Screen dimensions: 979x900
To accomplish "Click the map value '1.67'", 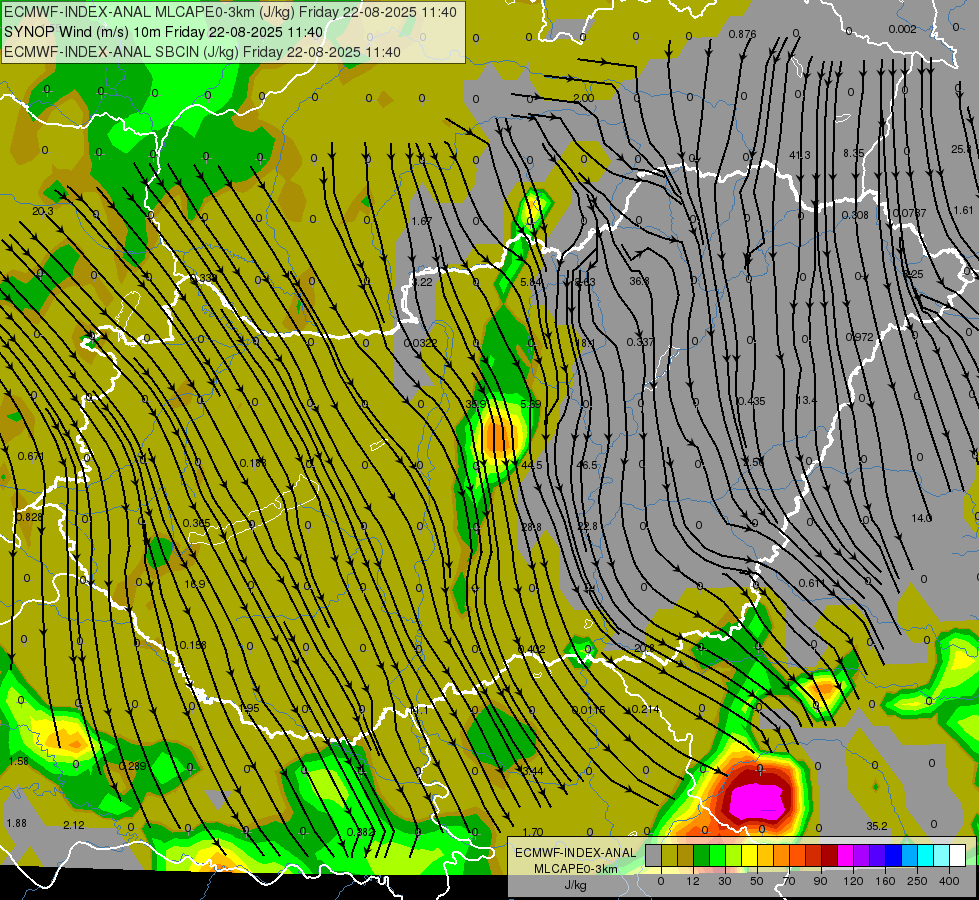I will tap(421, 221).
